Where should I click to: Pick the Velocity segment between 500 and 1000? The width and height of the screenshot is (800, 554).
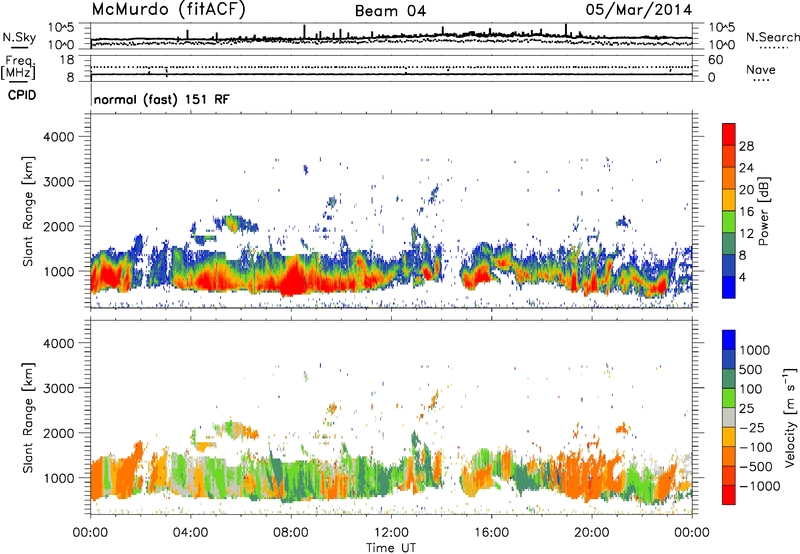729,360
